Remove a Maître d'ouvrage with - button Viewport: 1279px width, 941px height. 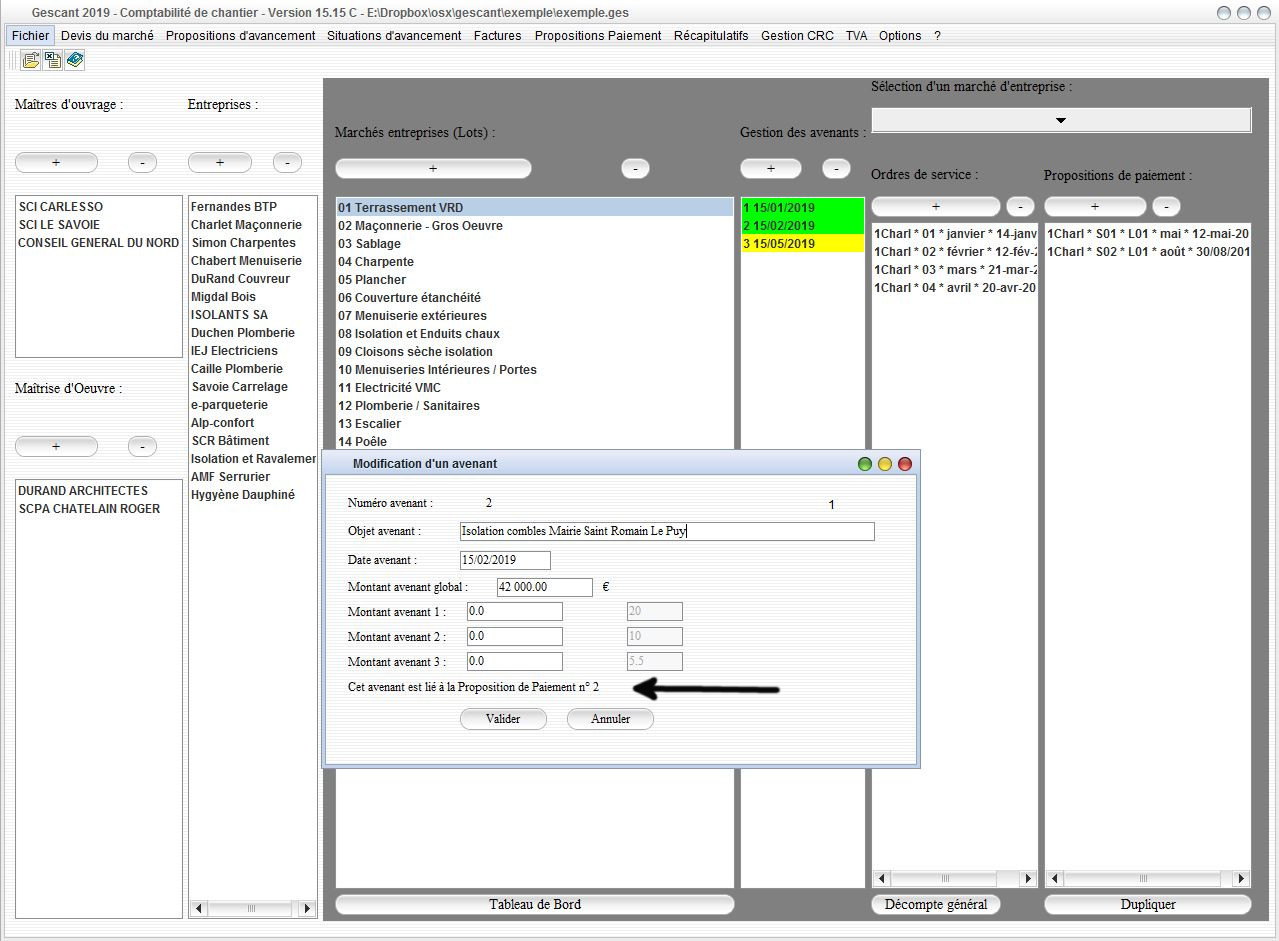[142, 162]
